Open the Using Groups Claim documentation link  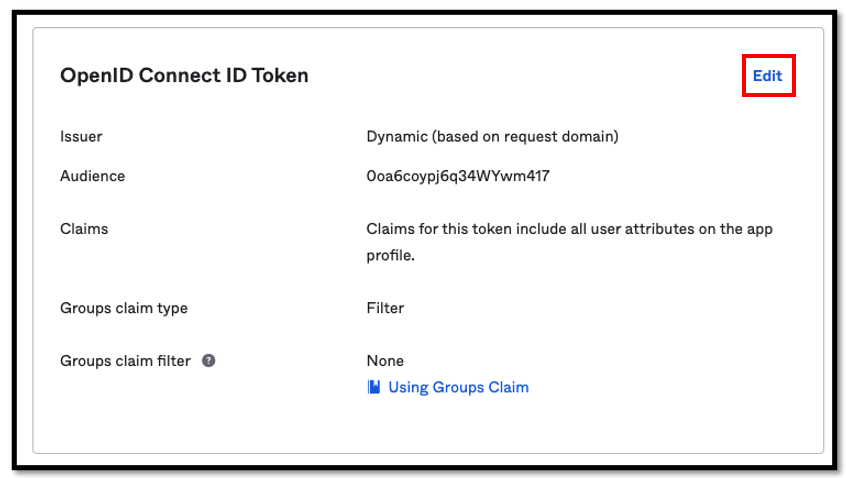(x=458, y=387)
